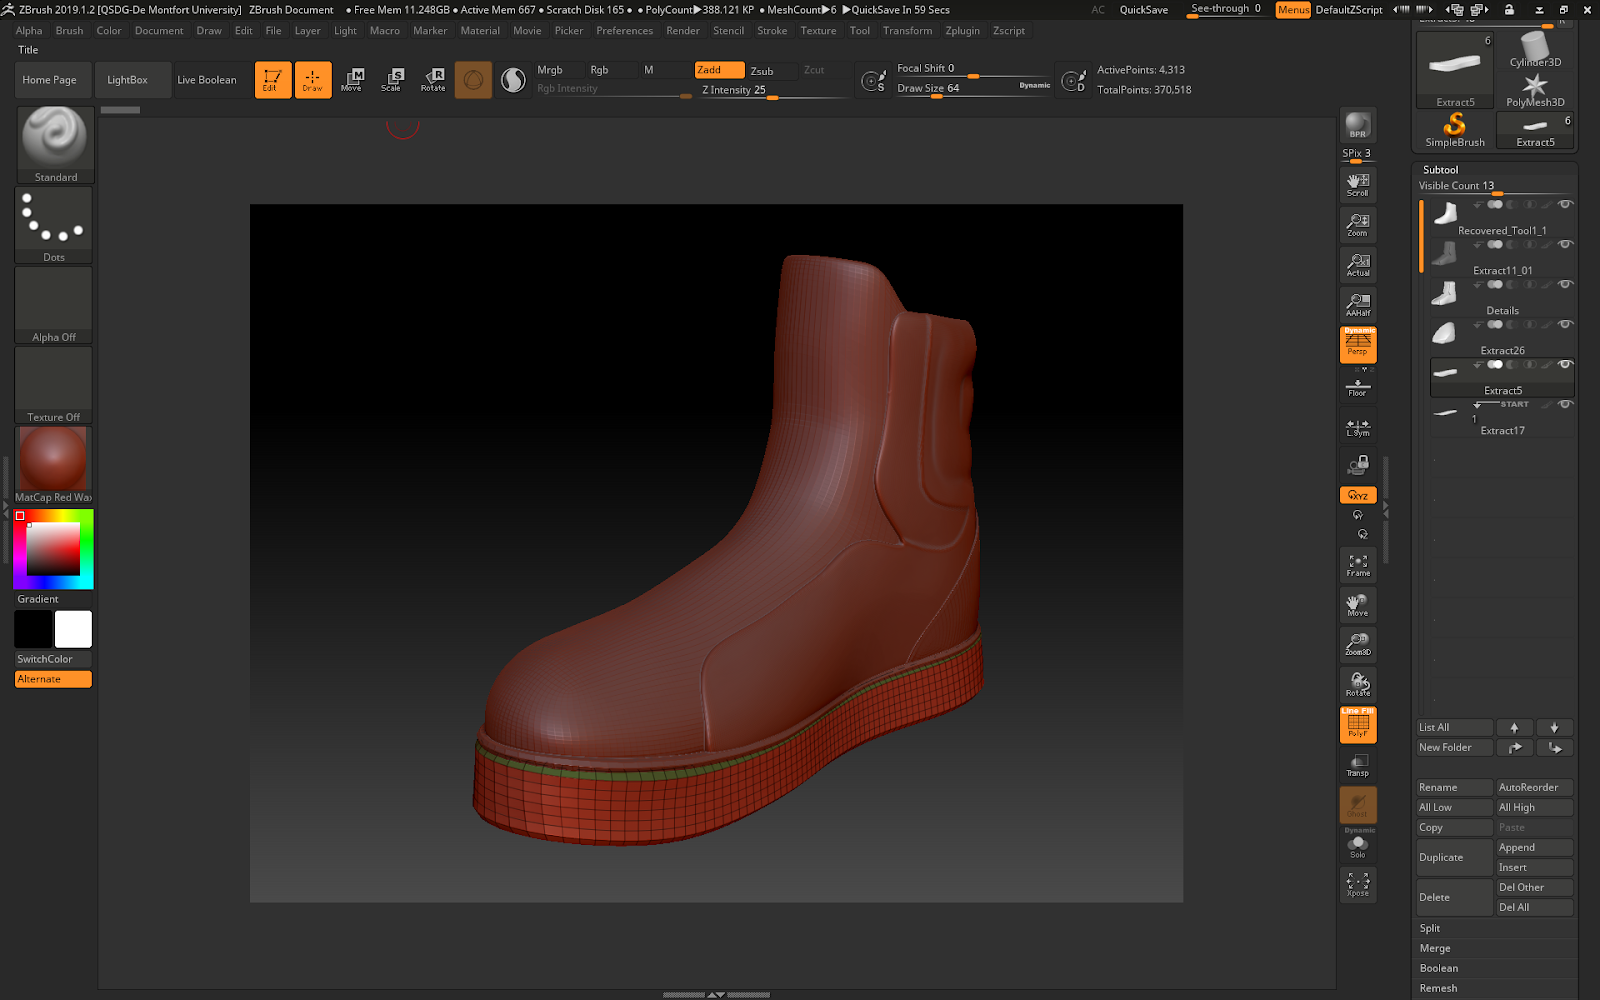Collapse the Subtool palette header
This screenshot has height=1000, width=1600.
click(x=1441, y=170)
